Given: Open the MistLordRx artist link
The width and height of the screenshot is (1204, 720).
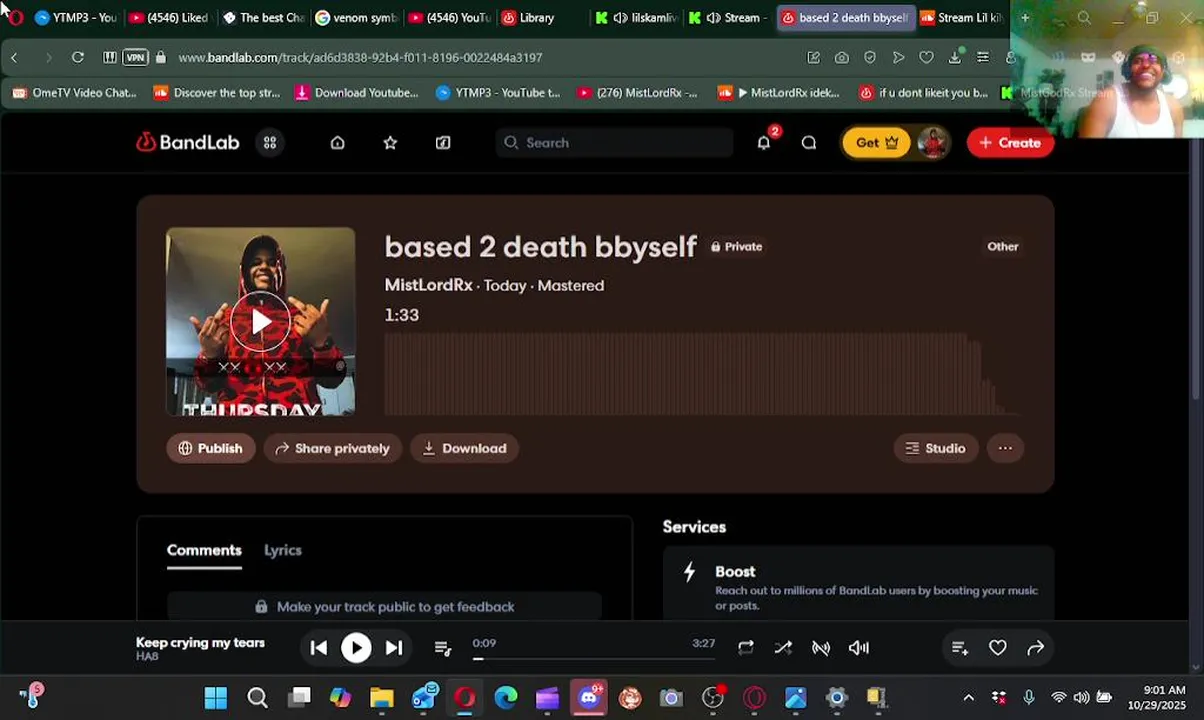Looking at the screenshot, I should (x=428, y=285).
